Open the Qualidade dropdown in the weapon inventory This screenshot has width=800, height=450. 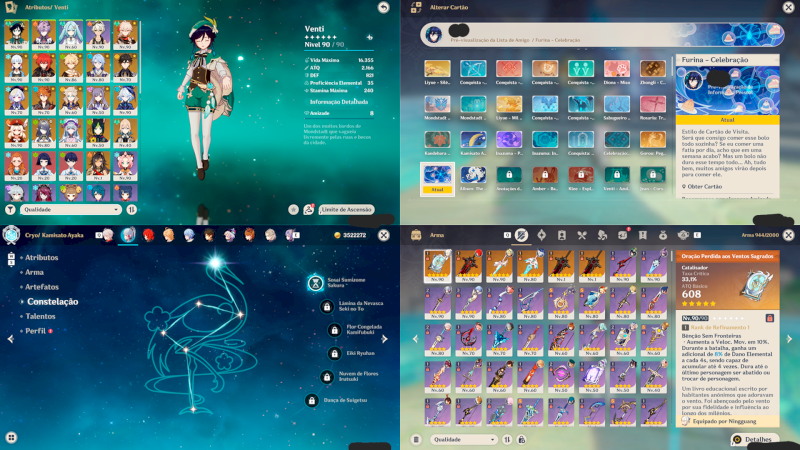(x=463, y=439)
